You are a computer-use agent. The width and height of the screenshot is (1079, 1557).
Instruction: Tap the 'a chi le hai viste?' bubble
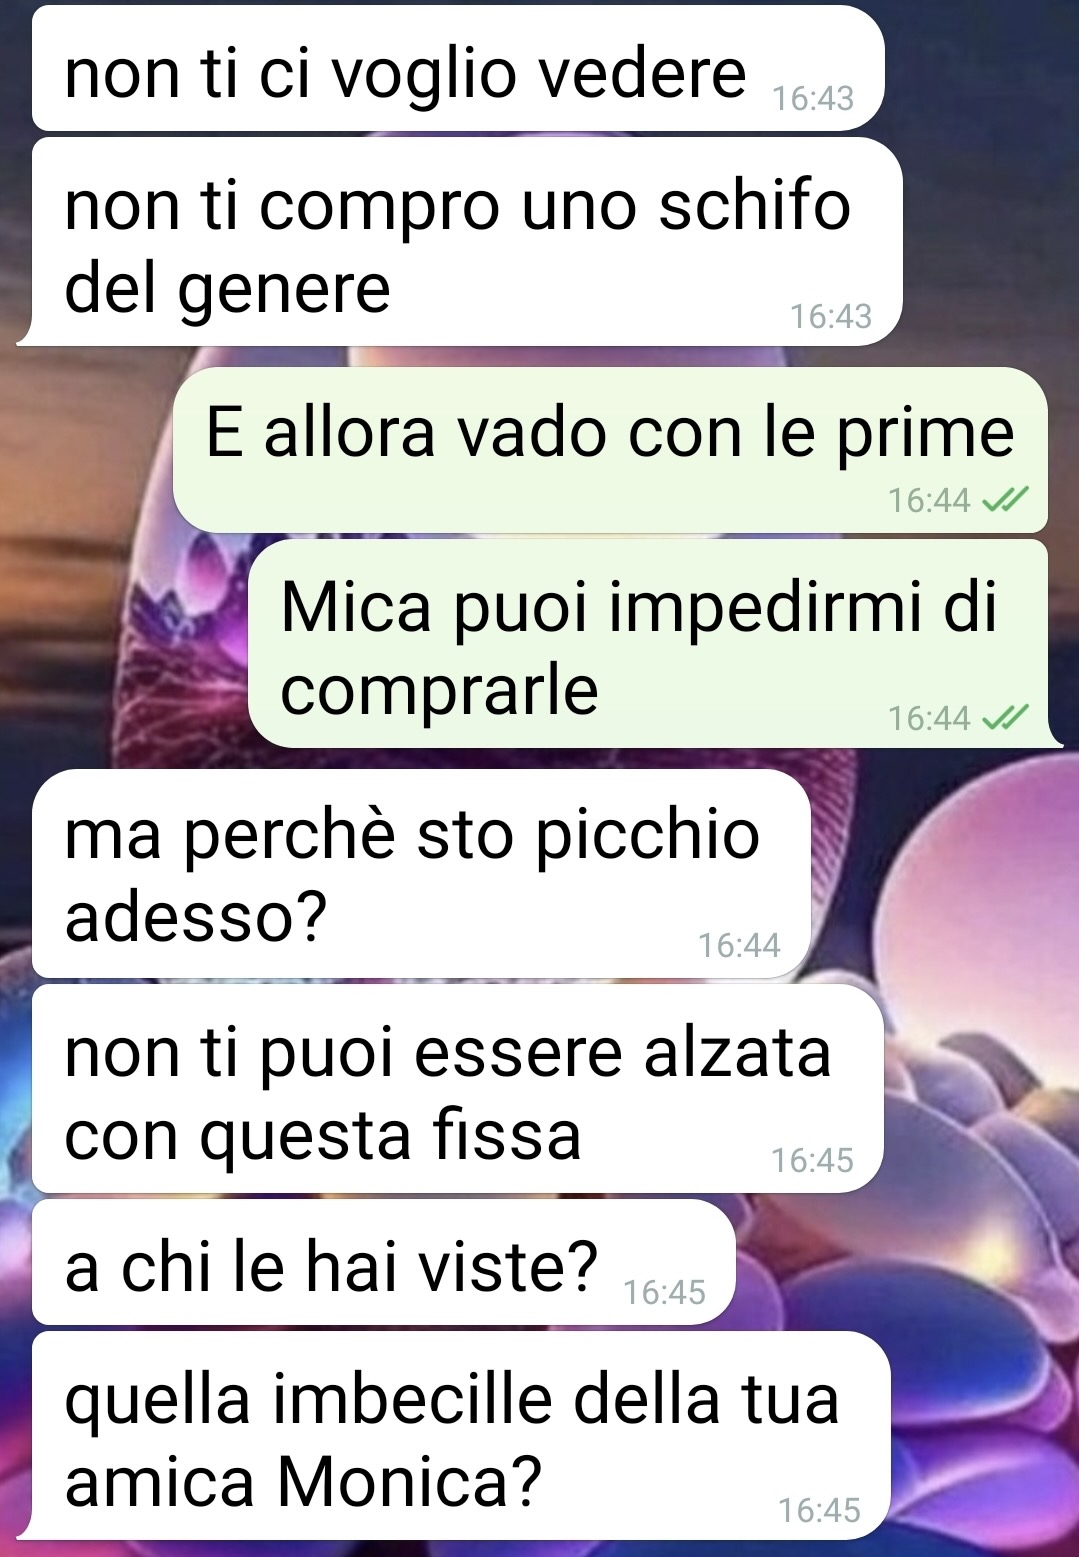coord(384,1262)
